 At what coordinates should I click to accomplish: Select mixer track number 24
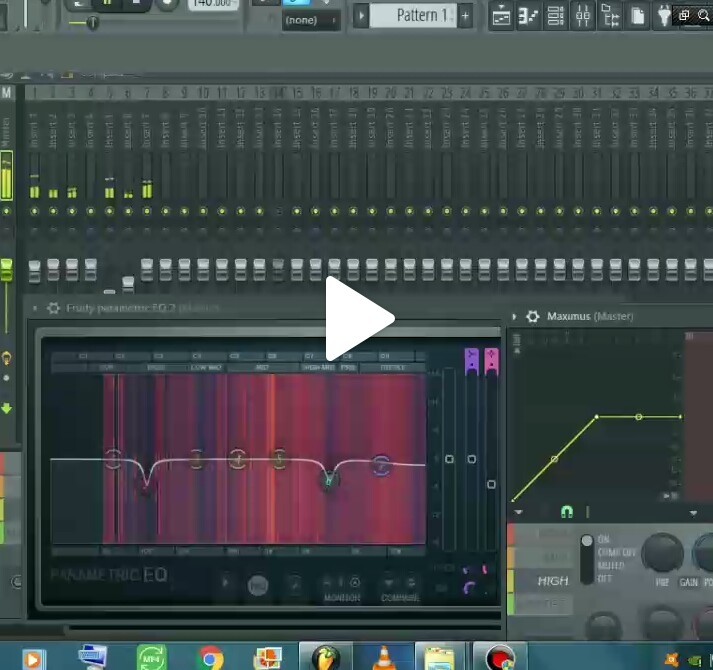[x=466, y=93]
